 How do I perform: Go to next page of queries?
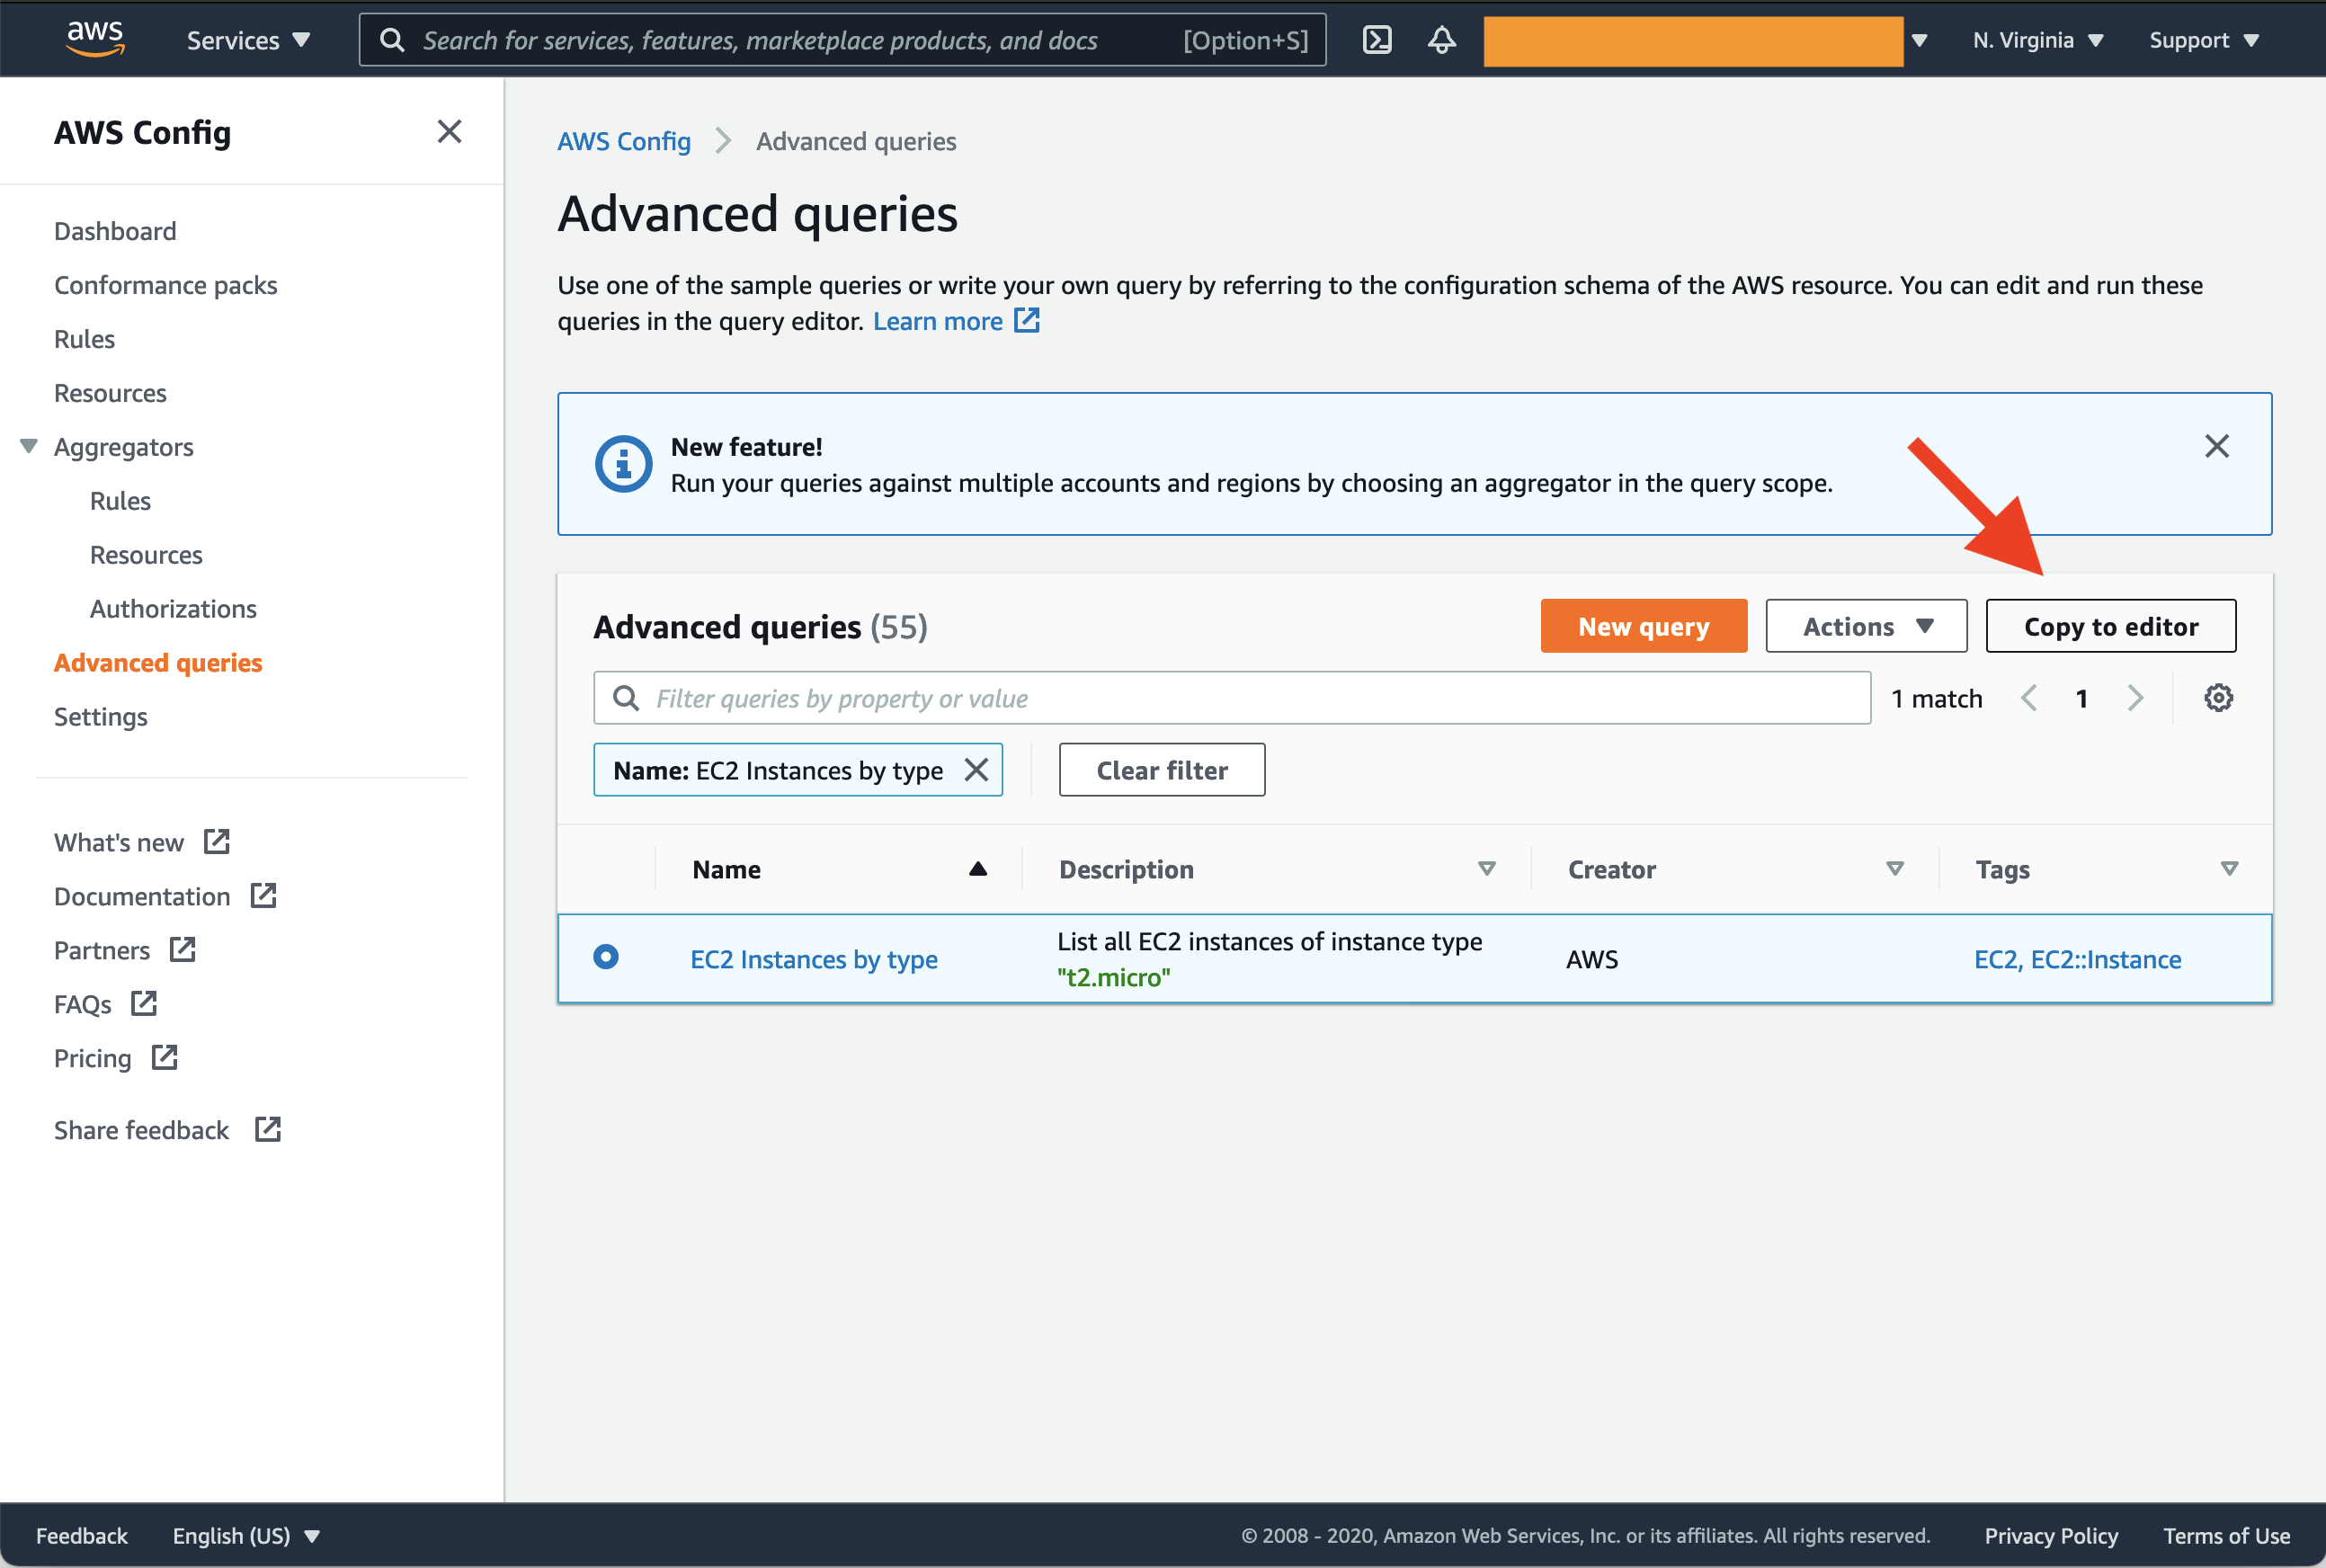pos(2135,698)
